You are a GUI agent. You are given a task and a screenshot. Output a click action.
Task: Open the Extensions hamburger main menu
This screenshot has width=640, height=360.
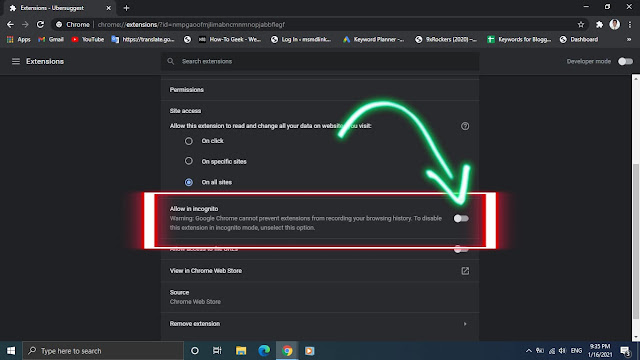pyautogui.click(x=16, y=61)
